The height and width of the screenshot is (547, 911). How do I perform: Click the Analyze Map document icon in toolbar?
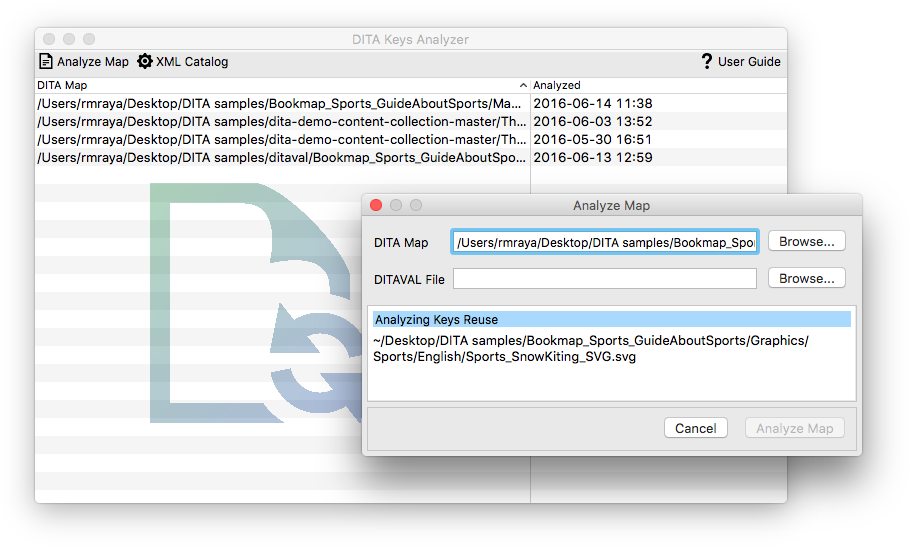pyautogui.click(x=45, y=61)
